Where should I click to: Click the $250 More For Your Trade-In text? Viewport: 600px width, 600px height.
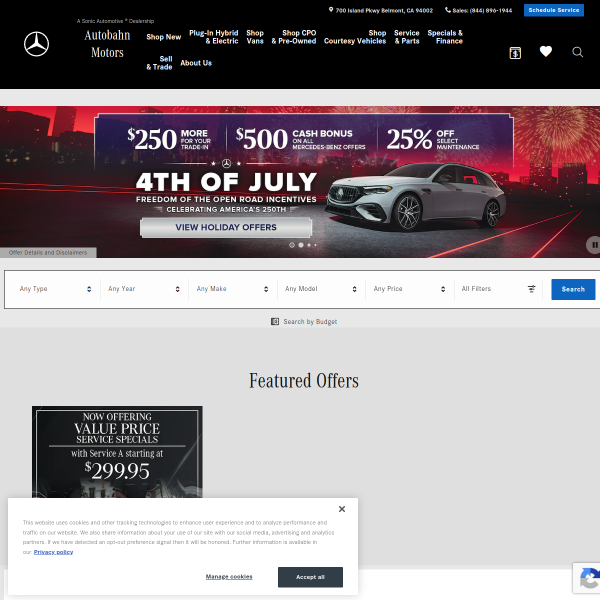coord(169,139)
